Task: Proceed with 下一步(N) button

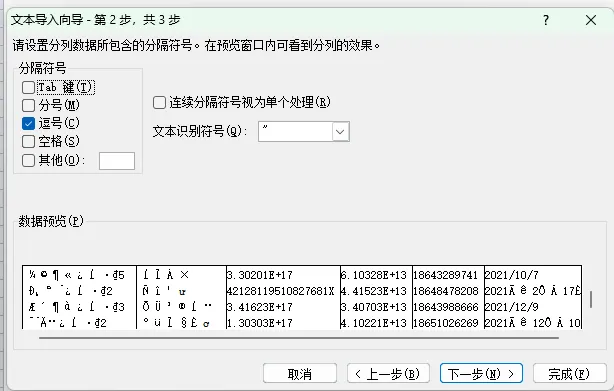Action: pyautogui.click(x=481, y=373)
